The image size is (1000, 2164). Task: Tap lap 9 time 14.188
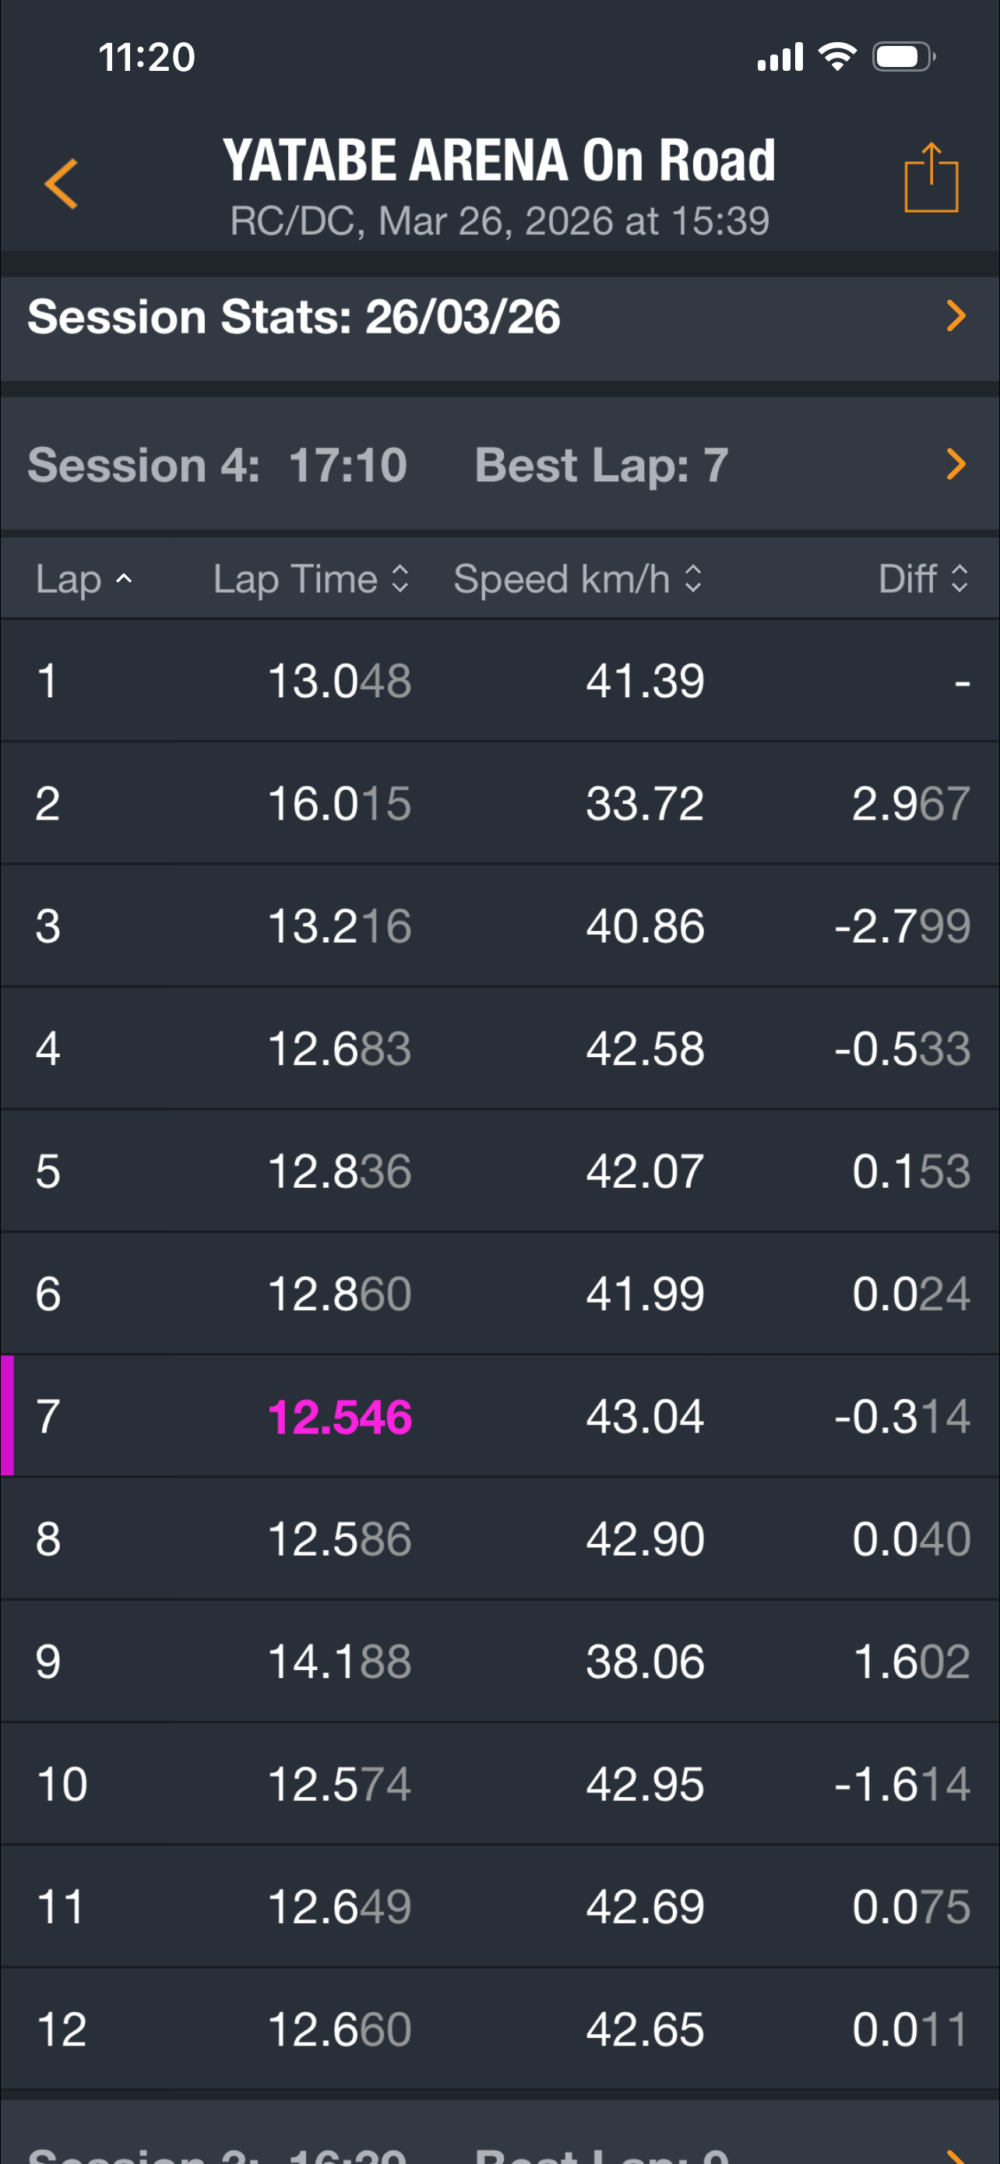[340, 1661]
